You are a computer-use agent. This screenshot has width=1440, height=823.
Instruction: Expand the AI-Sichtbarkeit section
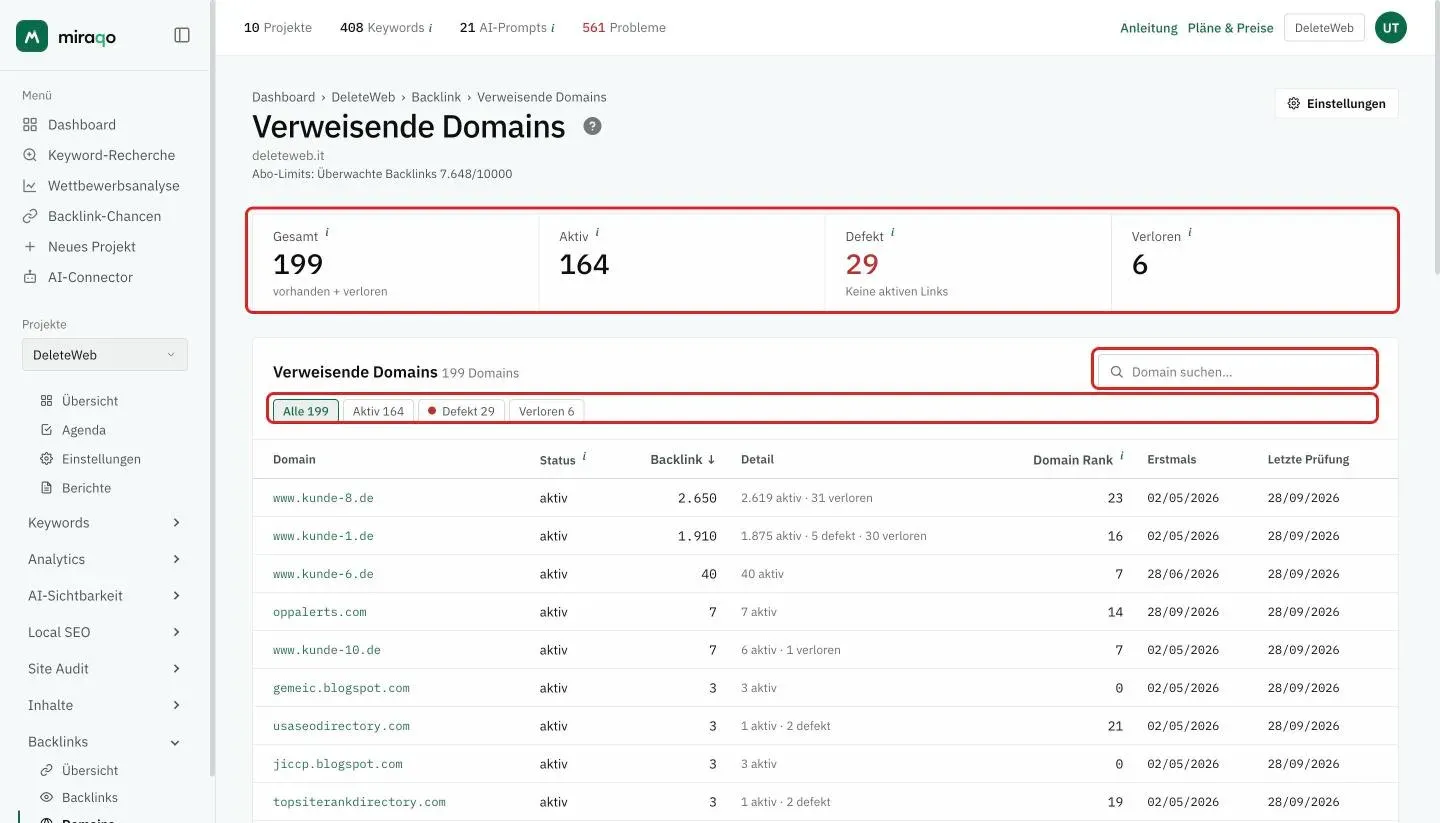(x=104, y=596)
